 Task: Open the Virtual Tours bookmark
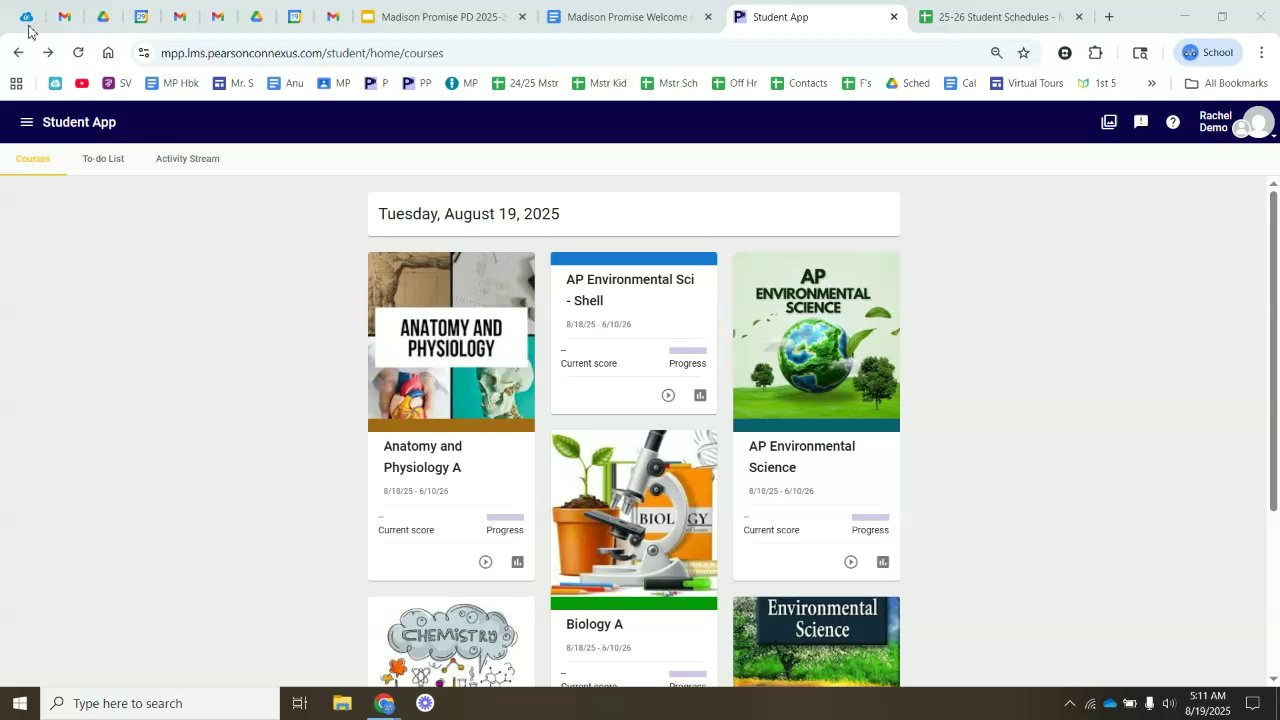pos(1026,83)
